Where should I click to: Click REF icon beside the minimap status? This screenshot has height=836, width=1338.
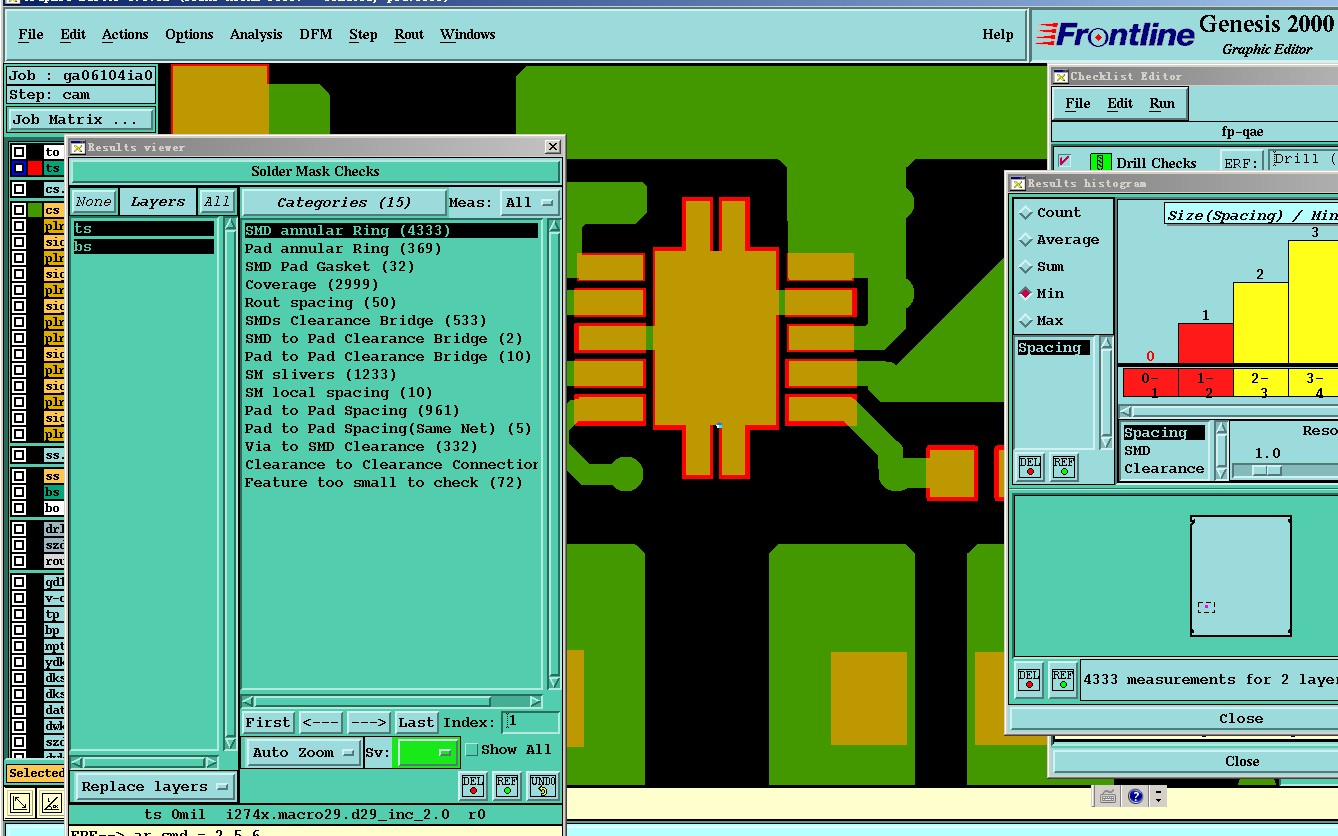pyautogui.click(x=1063, y=680)
